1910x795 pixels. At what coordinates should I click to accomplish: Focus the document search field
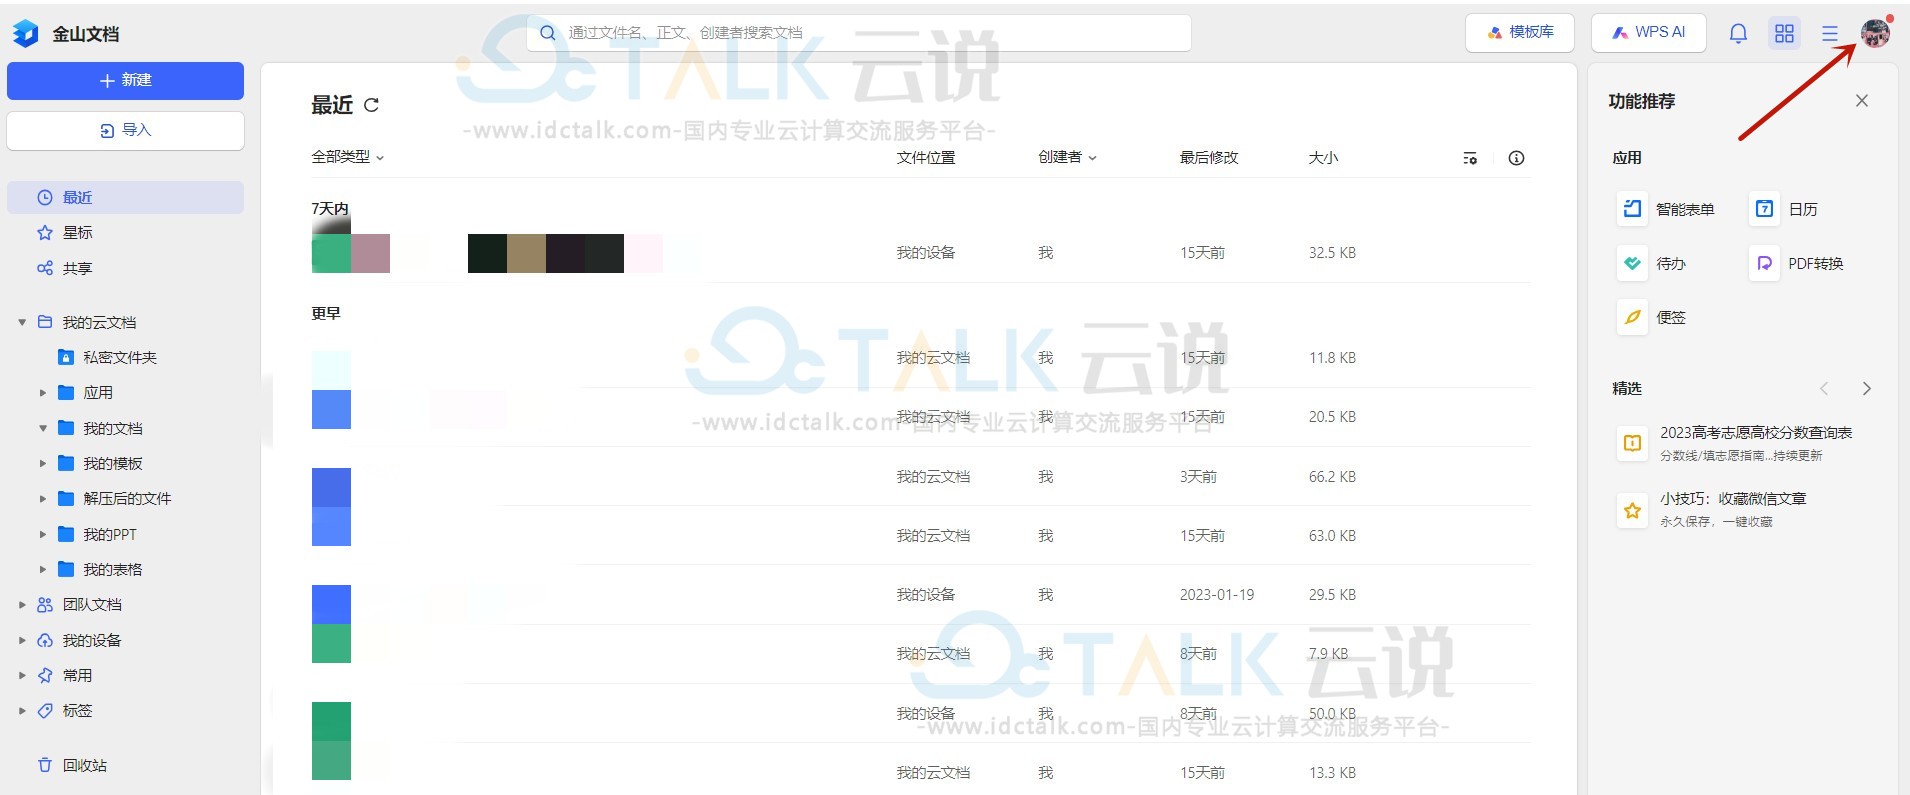tap(859, 33)
